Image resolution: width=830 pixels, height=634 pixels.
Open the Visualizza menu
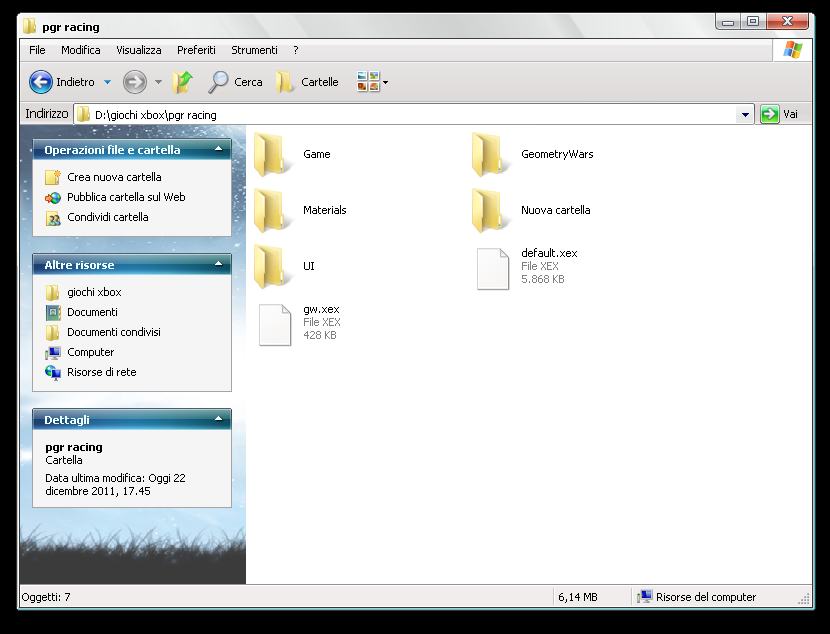click(139, 50)
